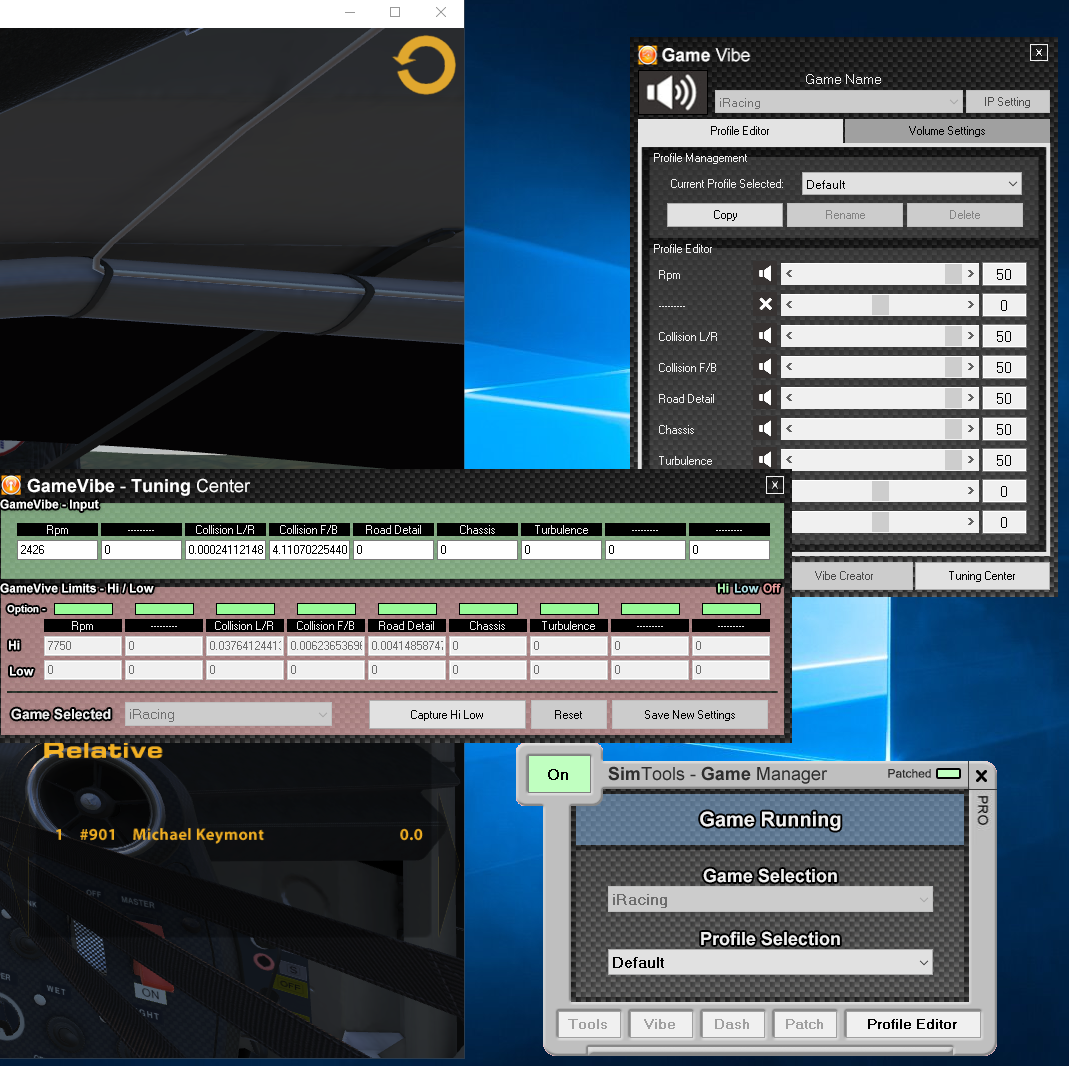
Task: Click the Road Detail slider left arrow
Action: 789,398
